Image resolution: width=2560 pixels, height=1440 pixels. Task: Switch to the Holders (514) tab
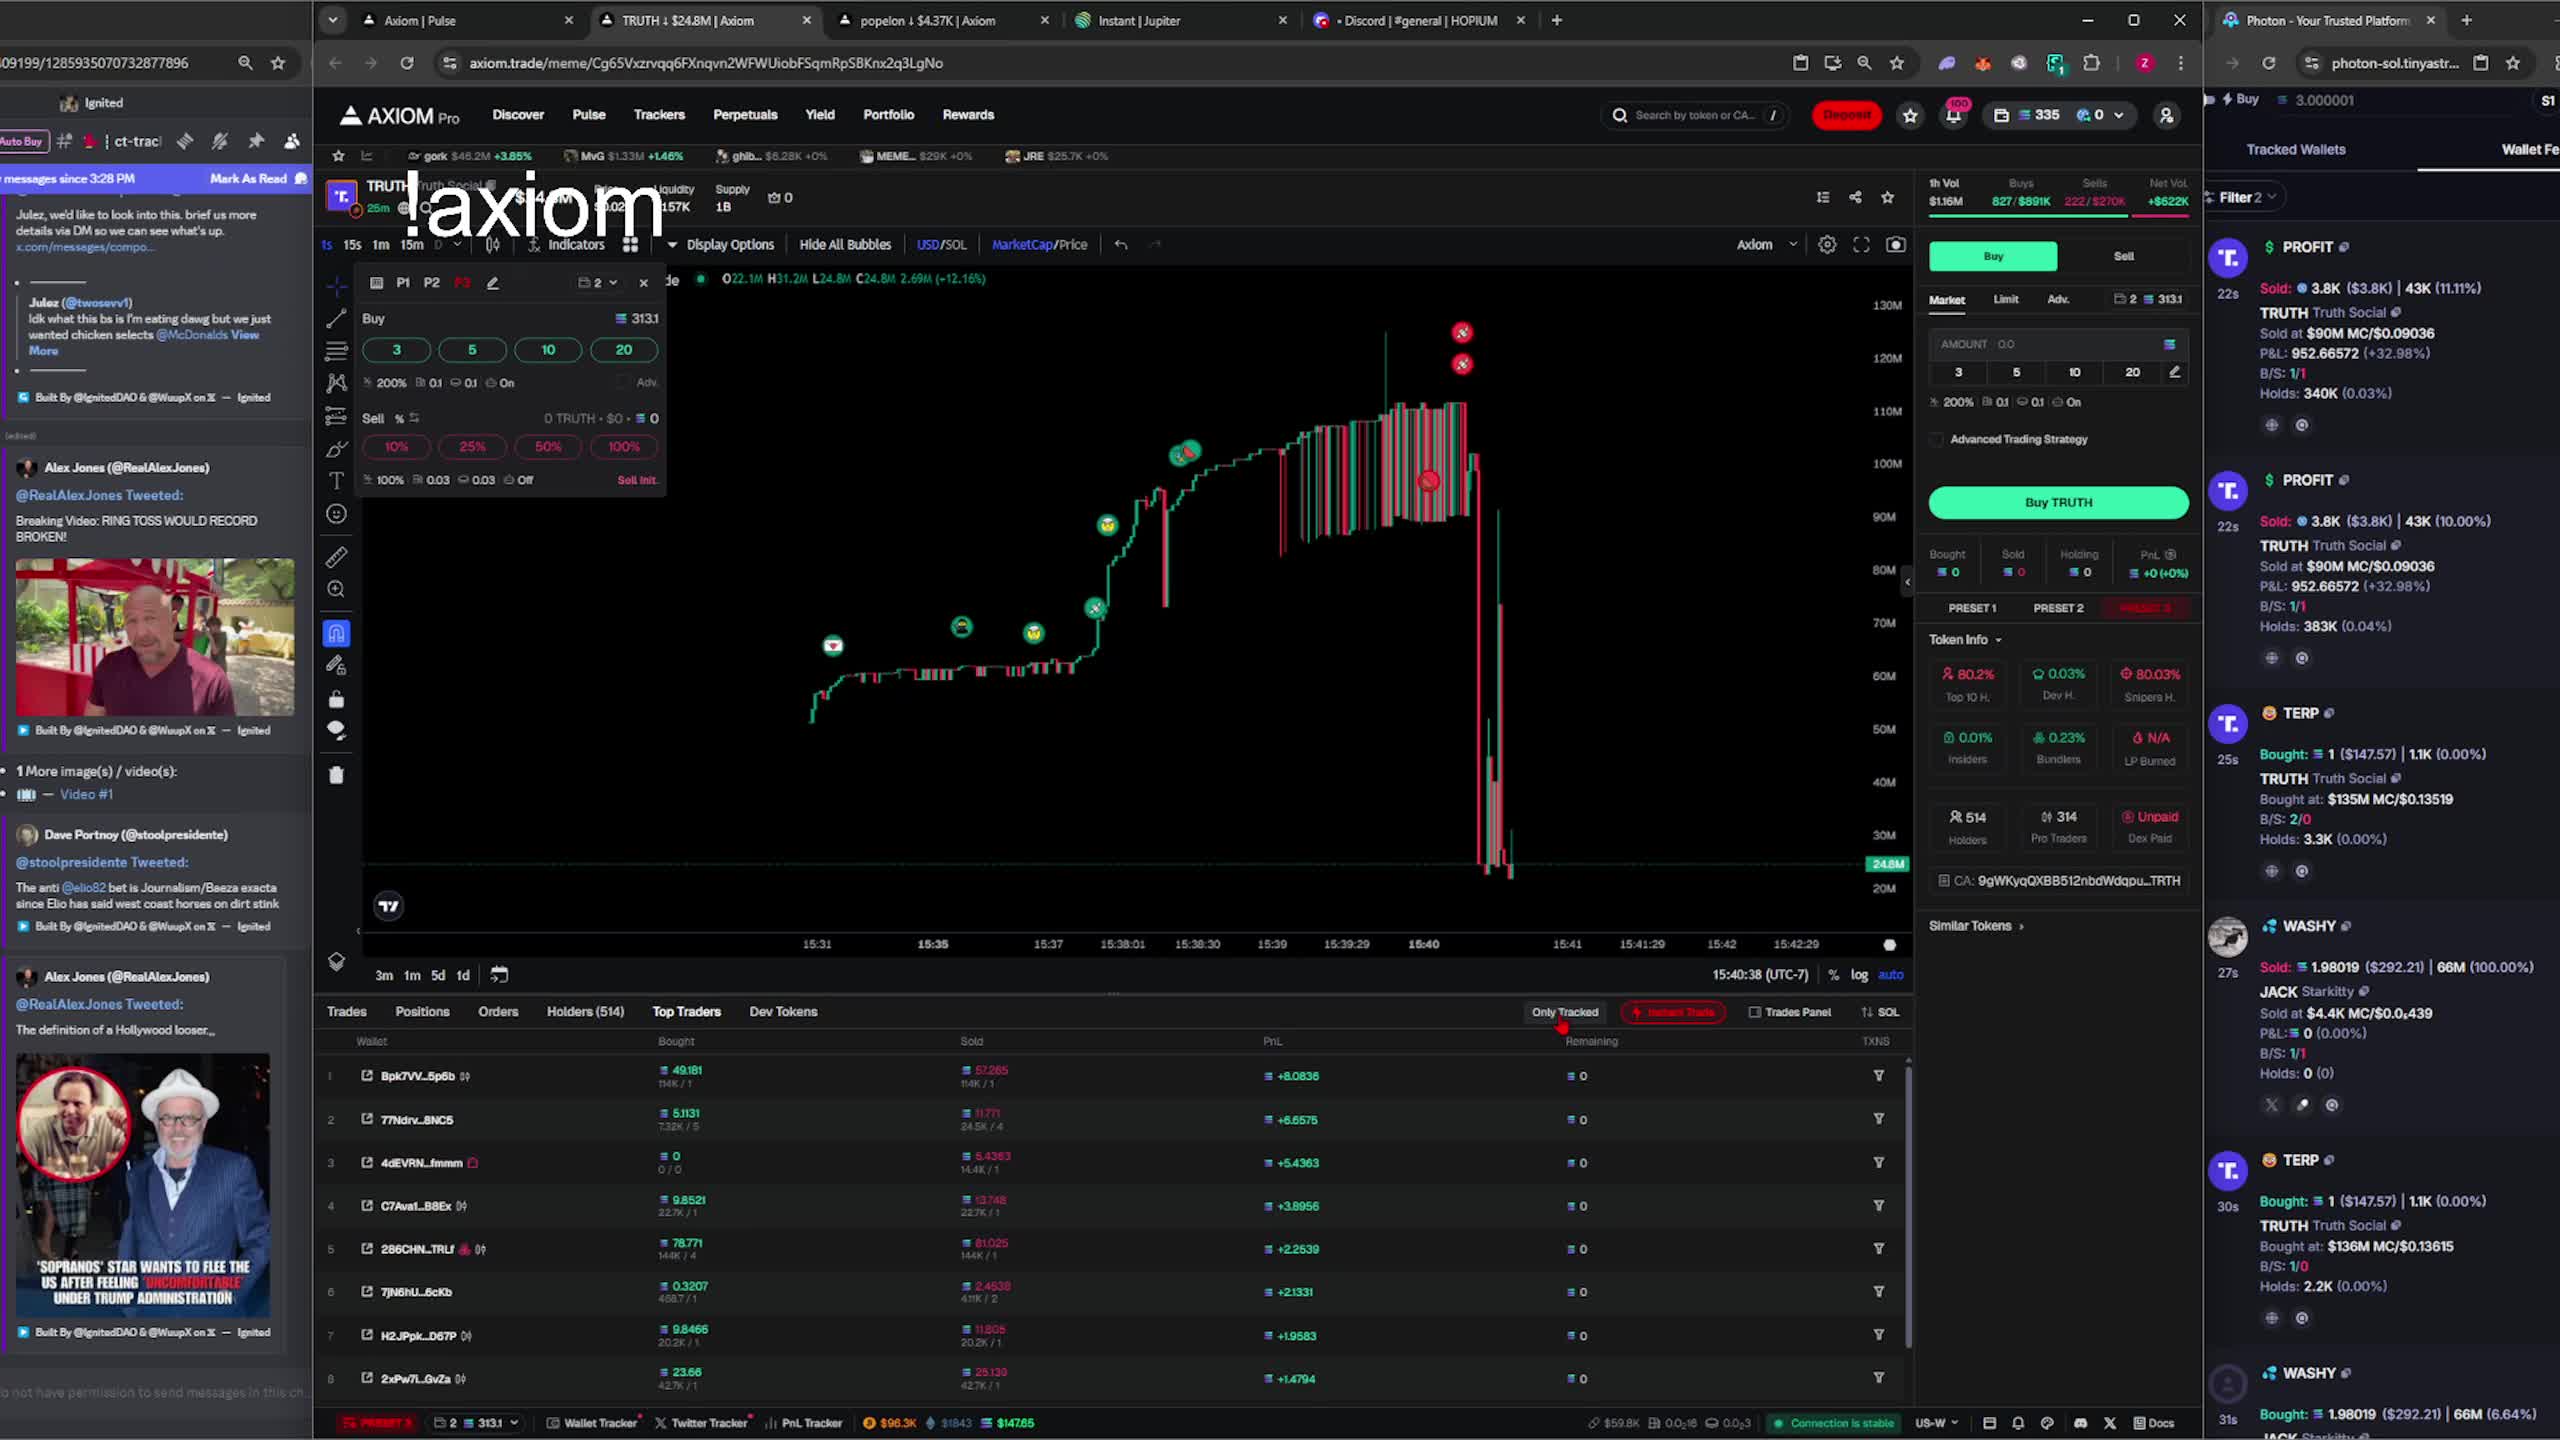[x=585, y=1012]
